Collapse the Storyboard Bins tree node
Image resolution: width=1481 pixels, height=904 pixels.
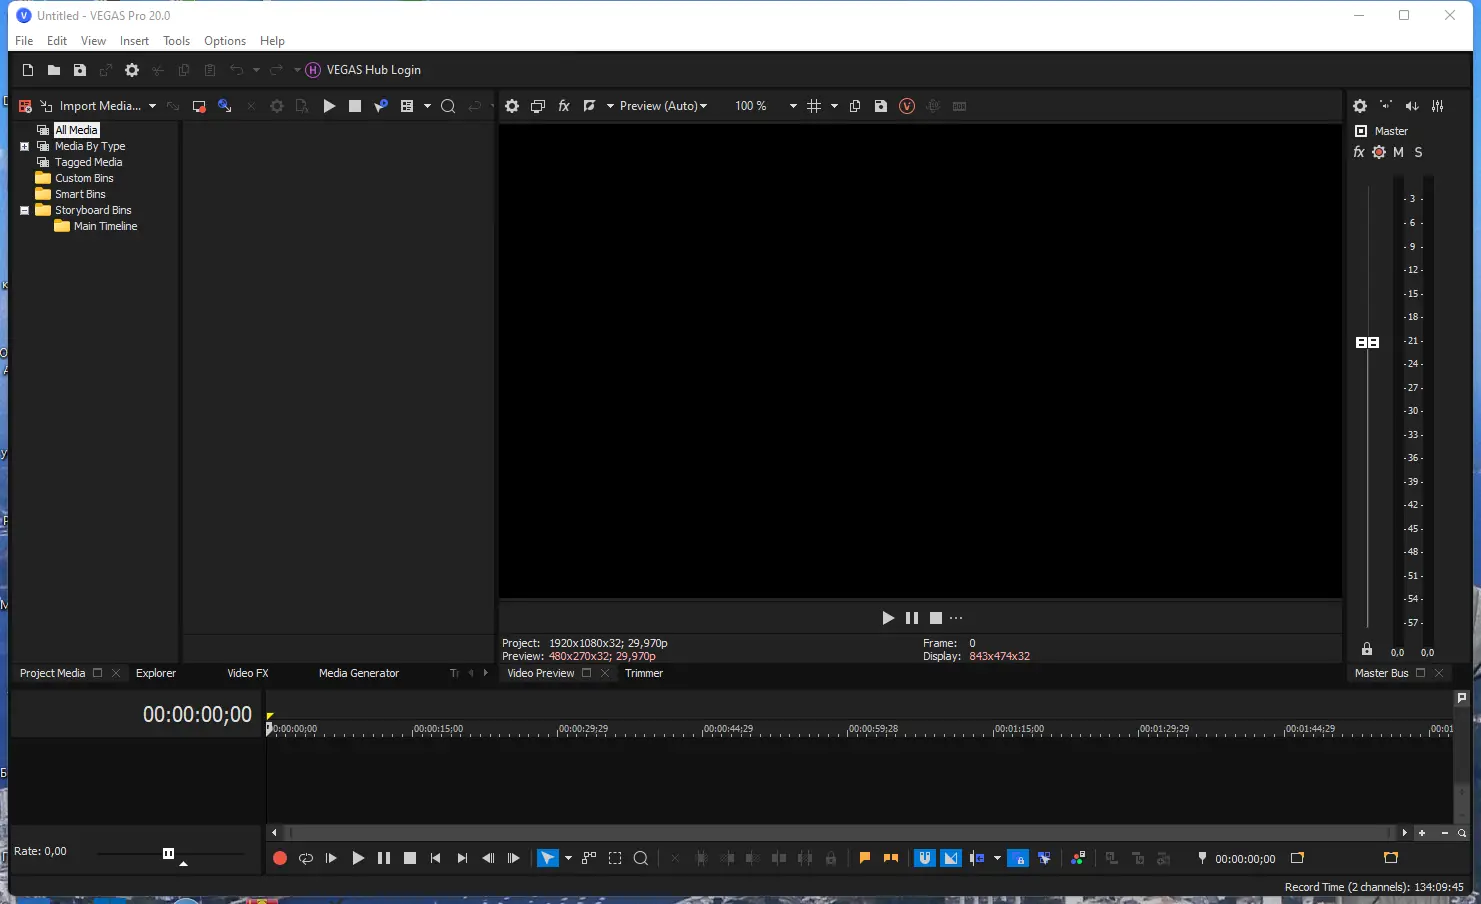pyautogui.click(x=24, y=210)
